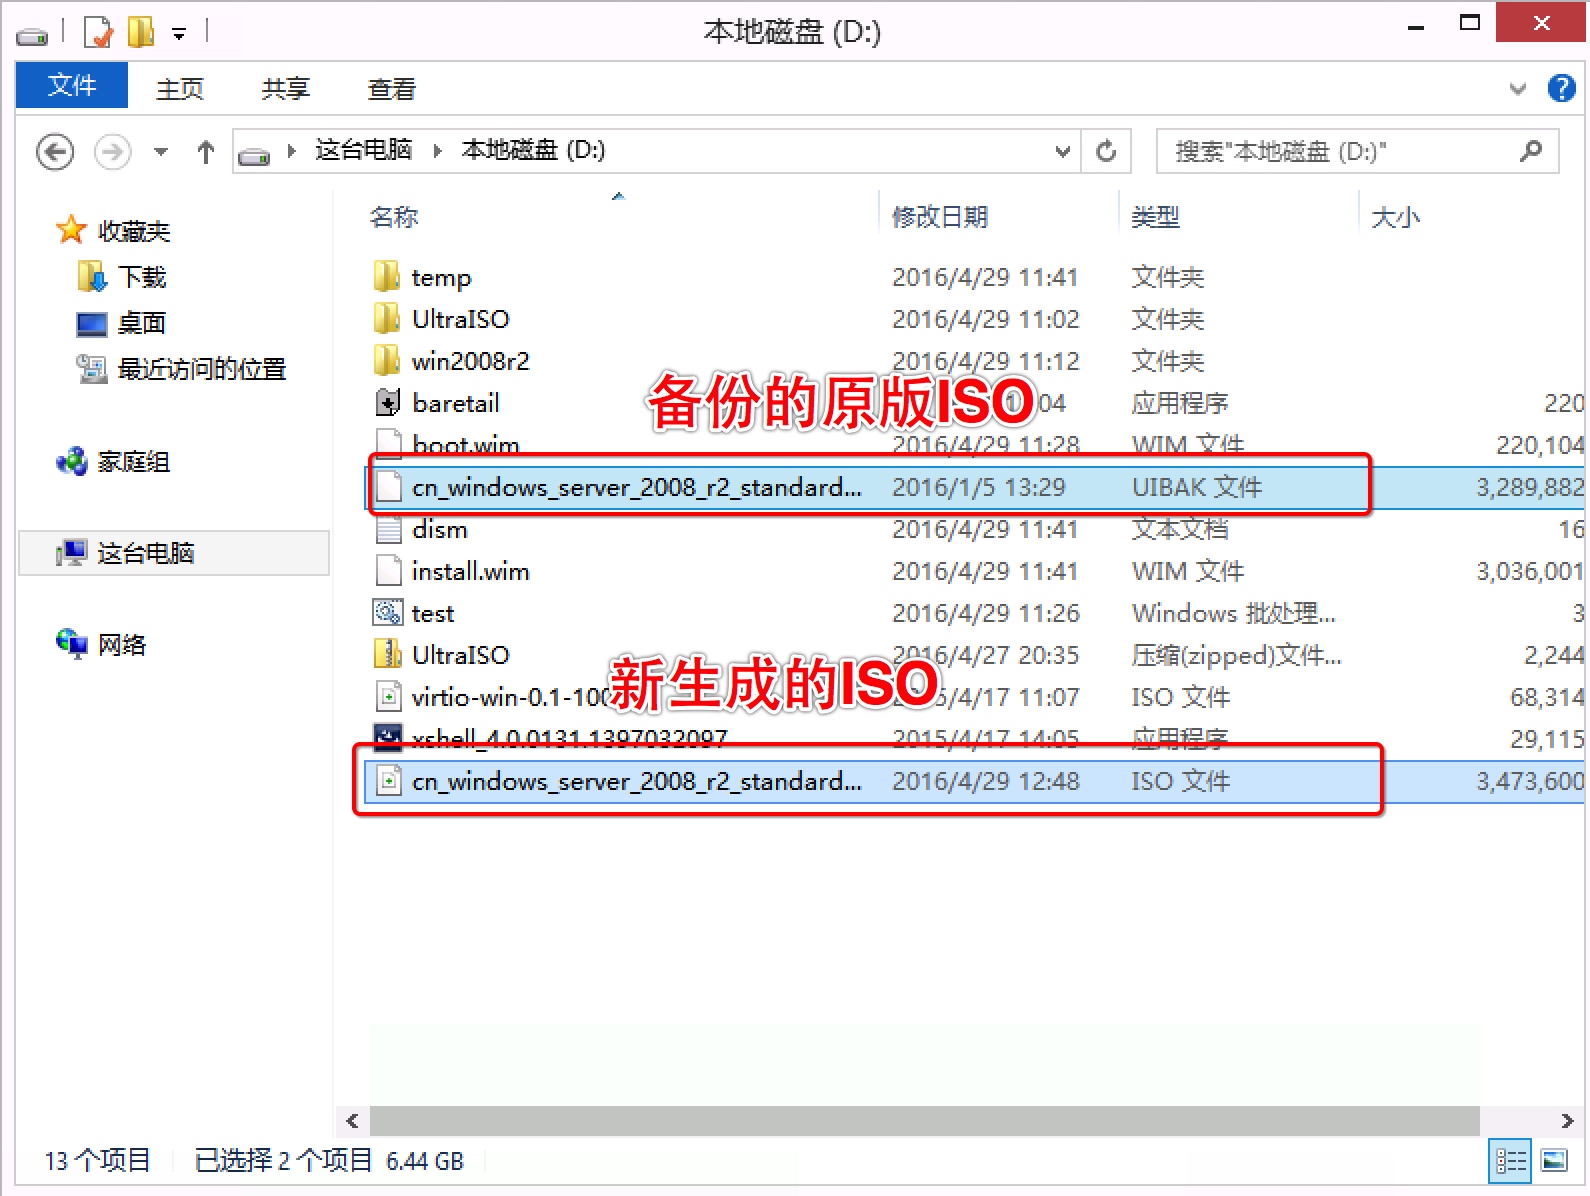The image size is (1590, 1196).
Task: Sort by the 大小 column header
Action: (x=1395, y=217)
